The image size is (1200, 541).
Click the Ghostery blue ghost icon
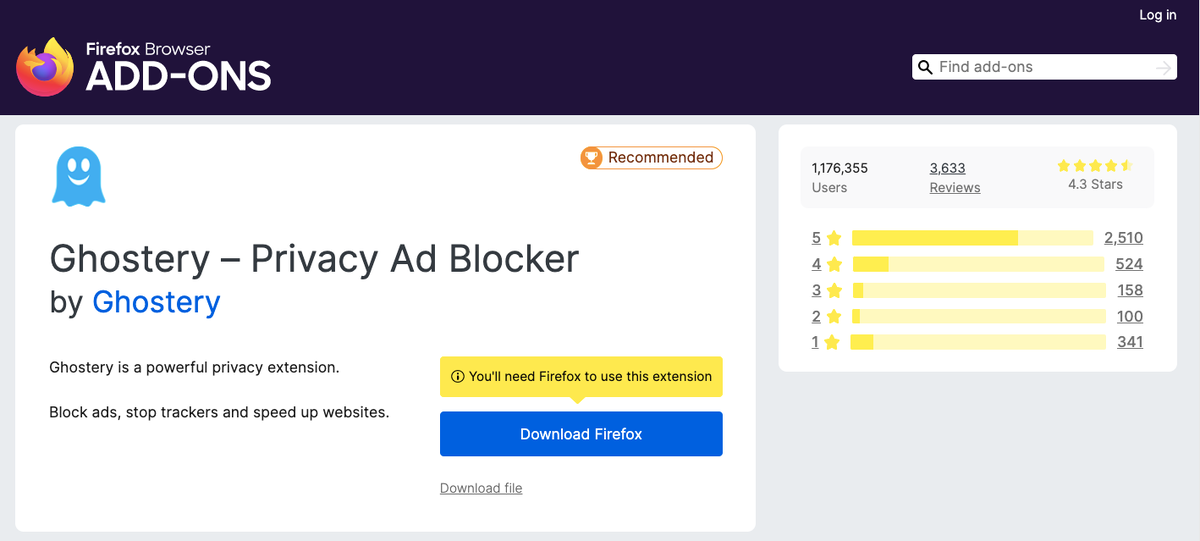tap(78, 176)
